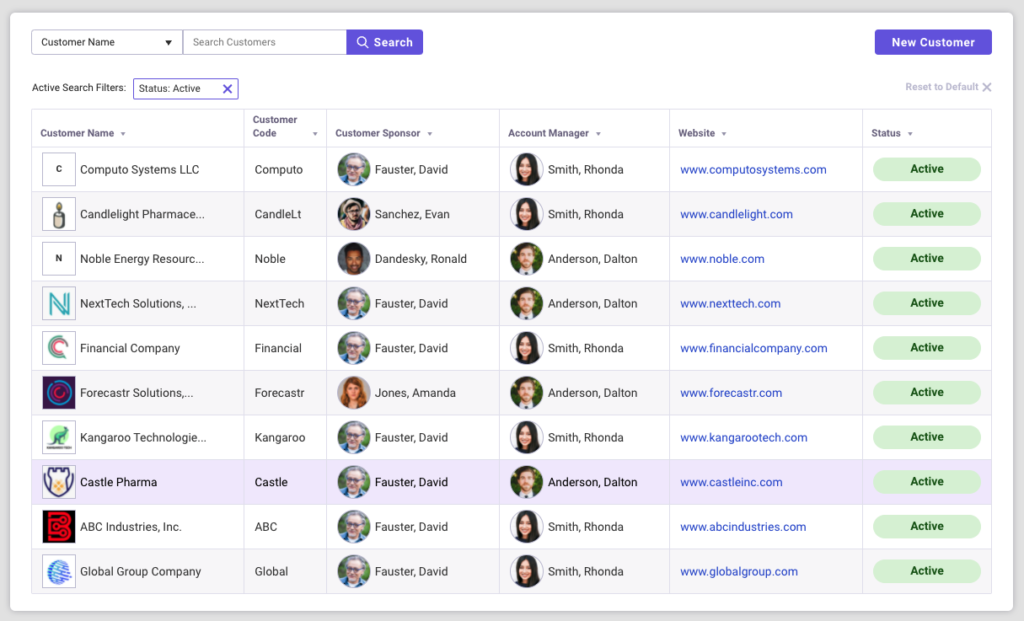Remove the Status: Active filter chip
This screenshot has width=1024, height=621.
(228, 89)
